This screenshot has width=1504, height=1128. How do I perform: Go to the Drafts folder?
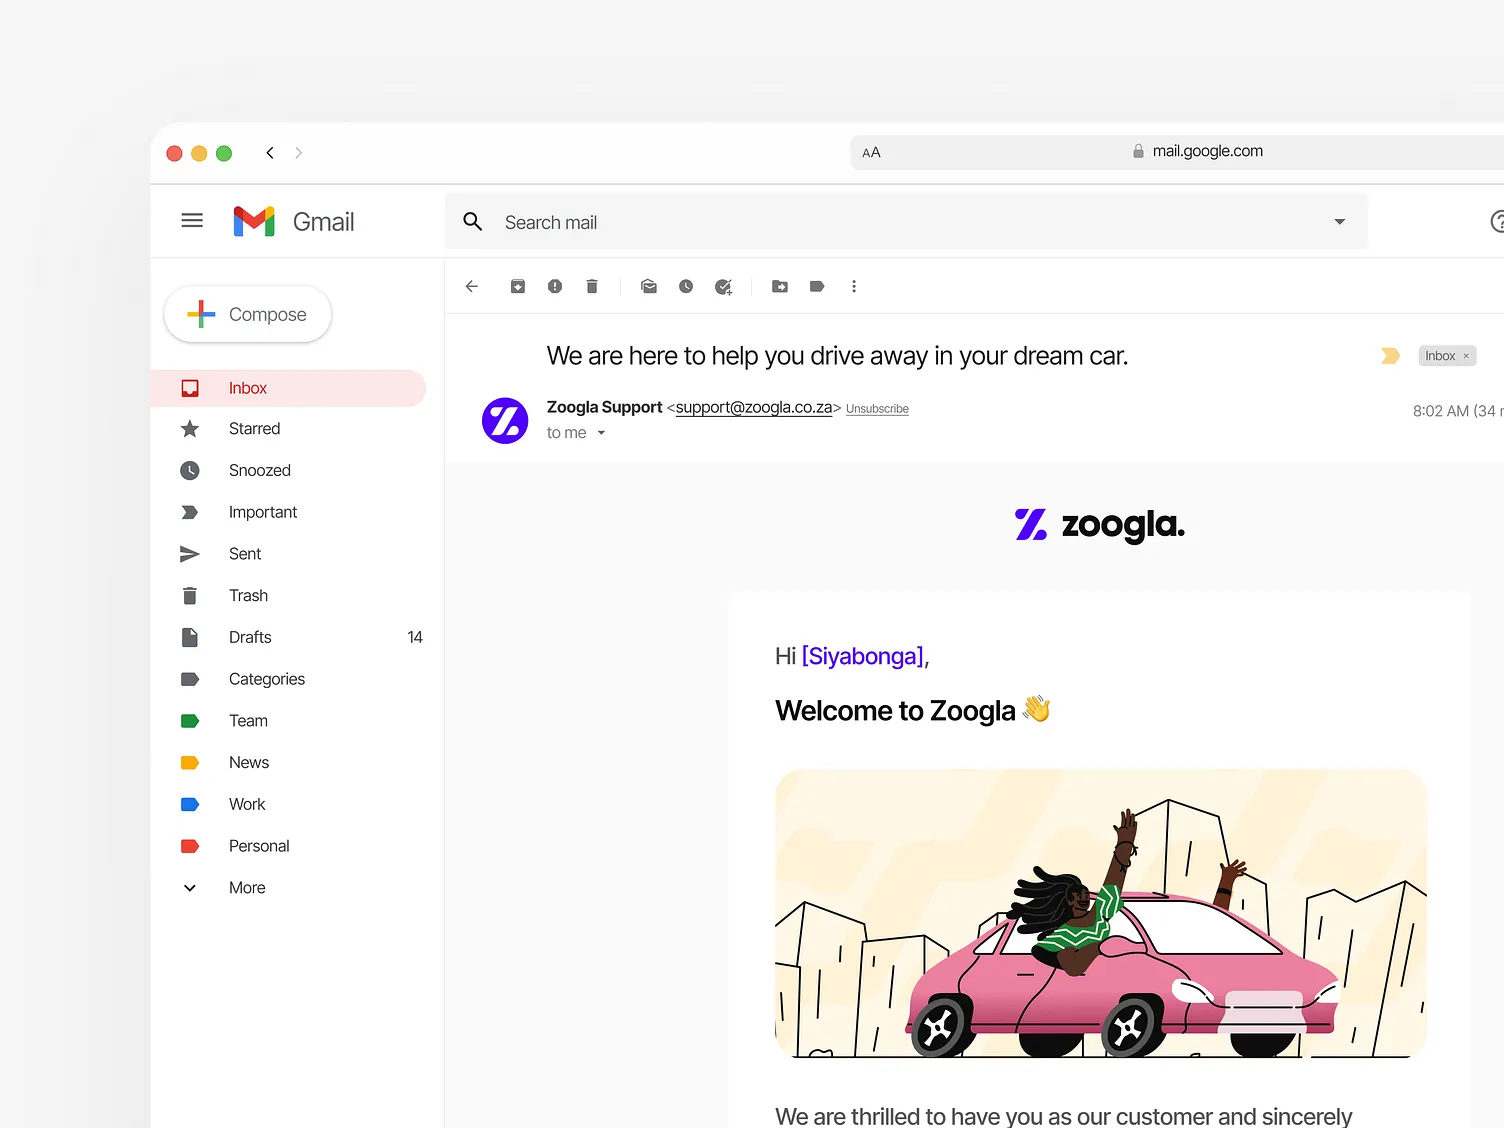pos(250,638)
